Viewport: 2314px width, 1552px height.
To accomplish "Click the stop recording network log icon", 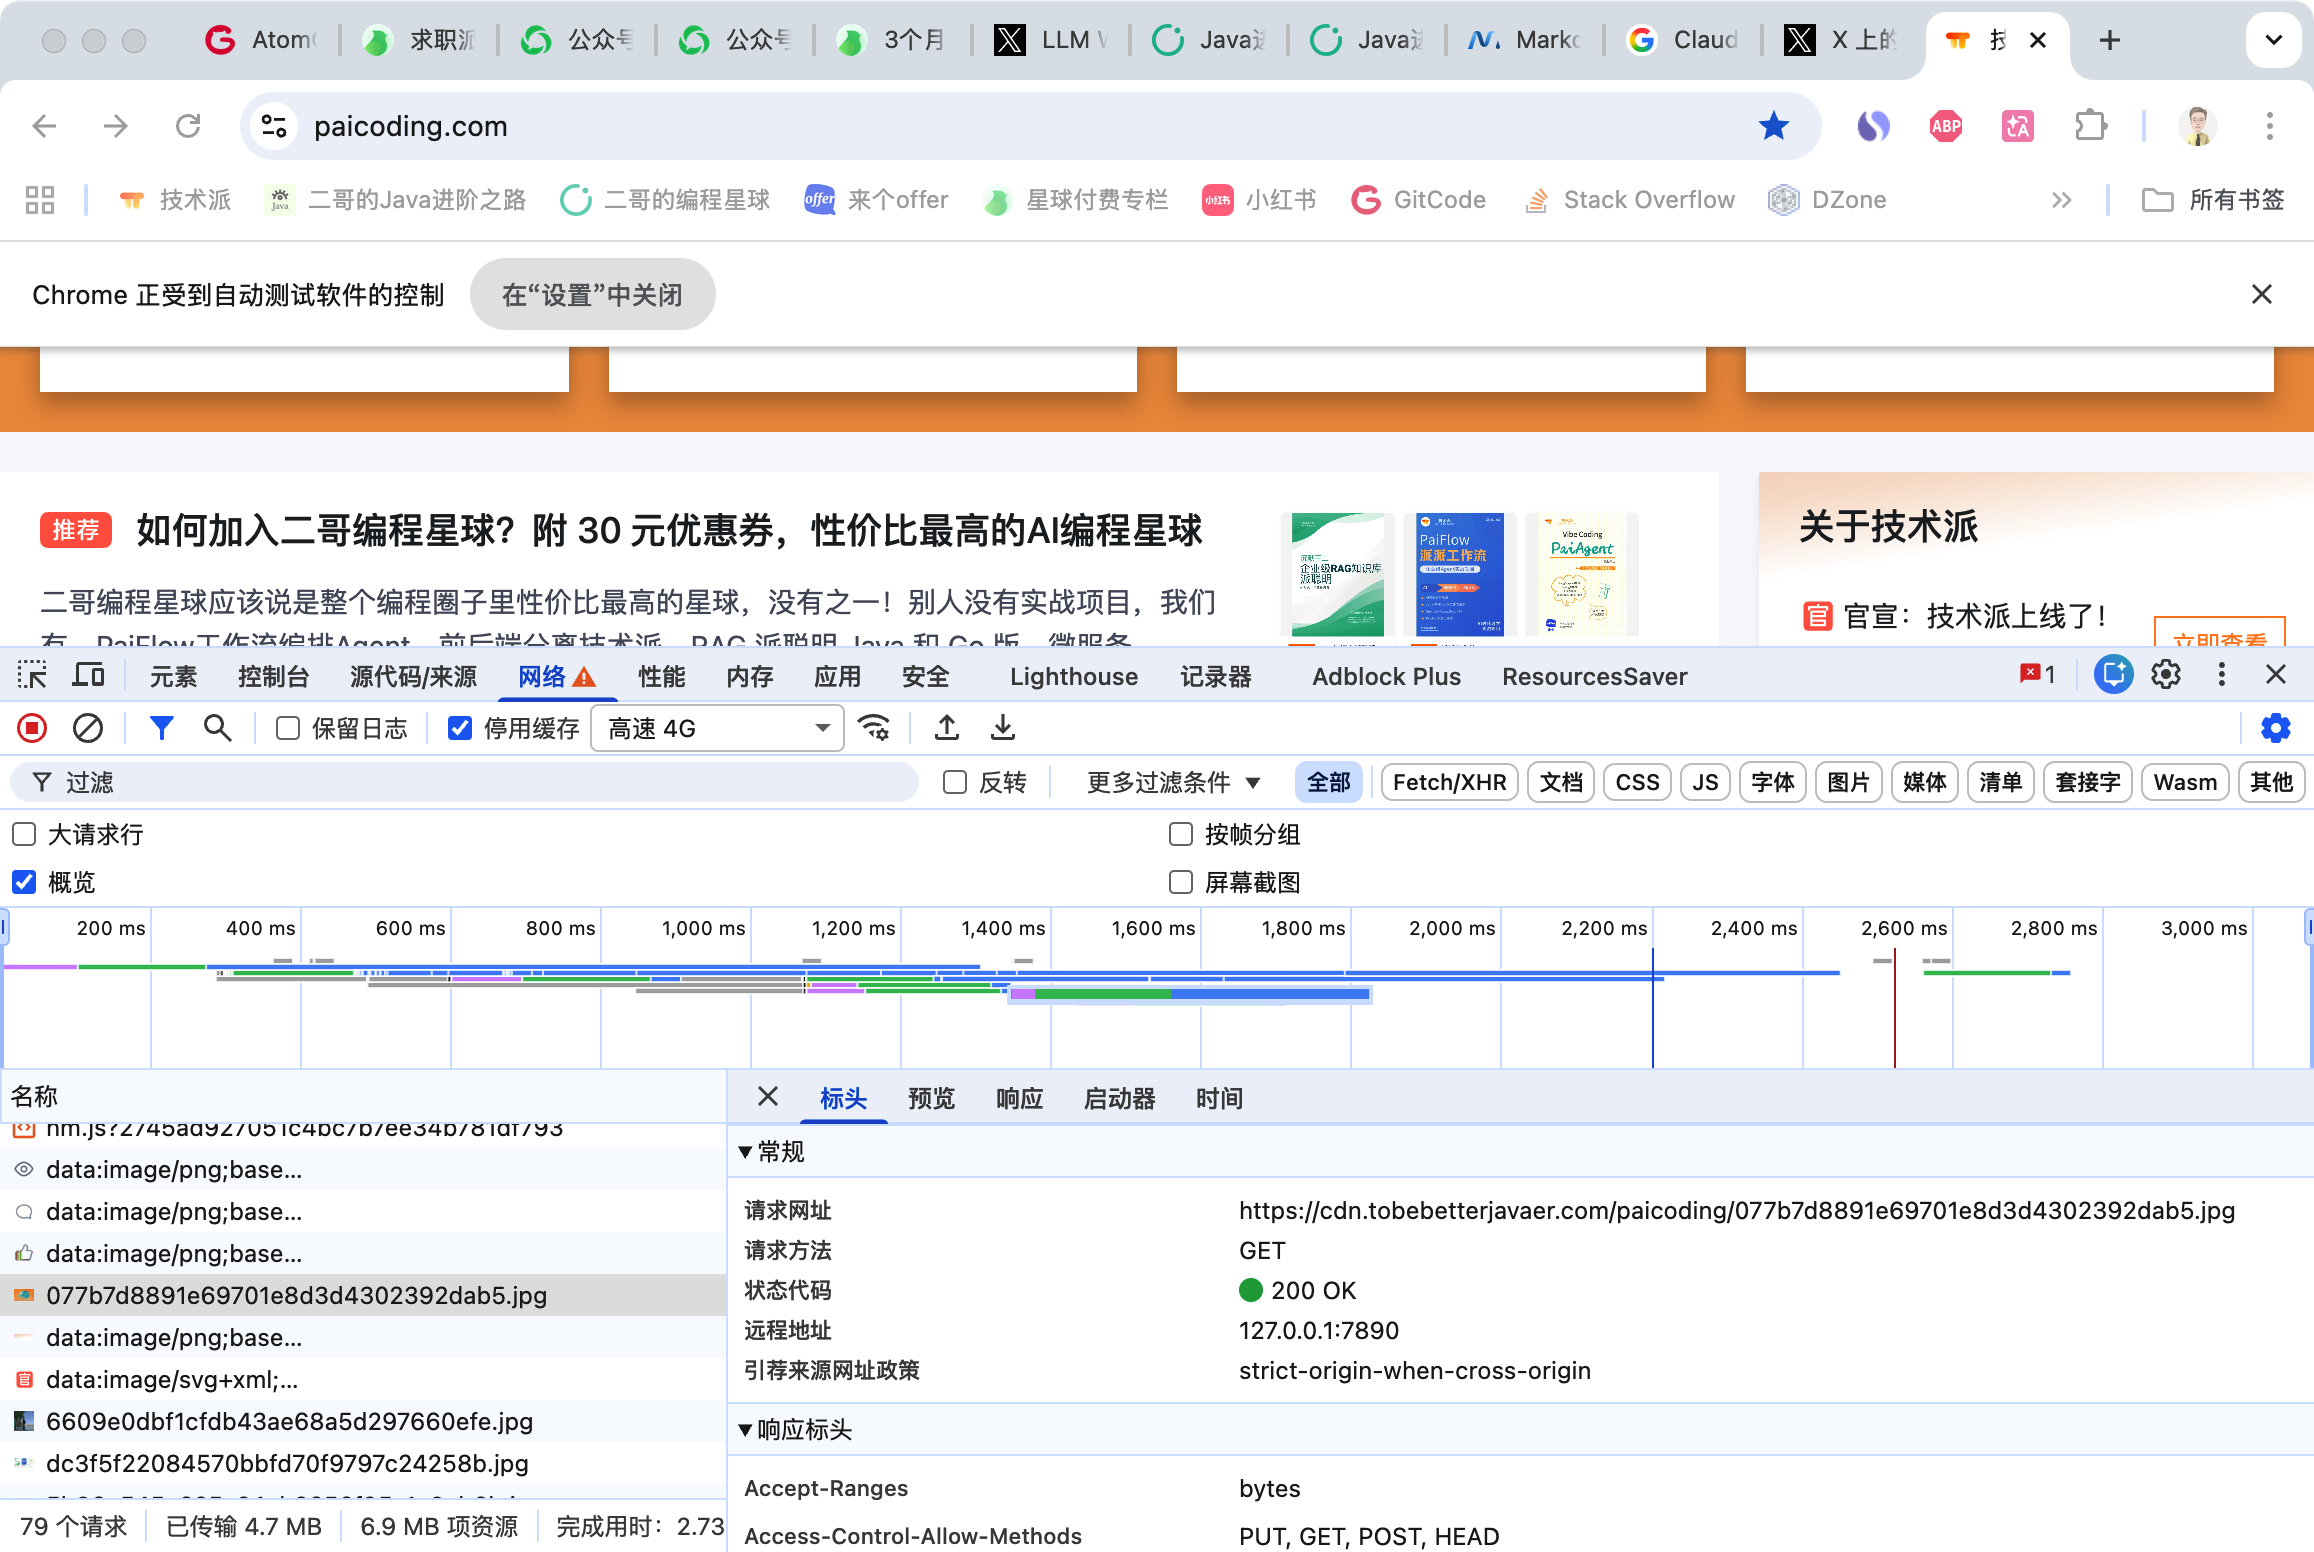I will click(32, 728).
